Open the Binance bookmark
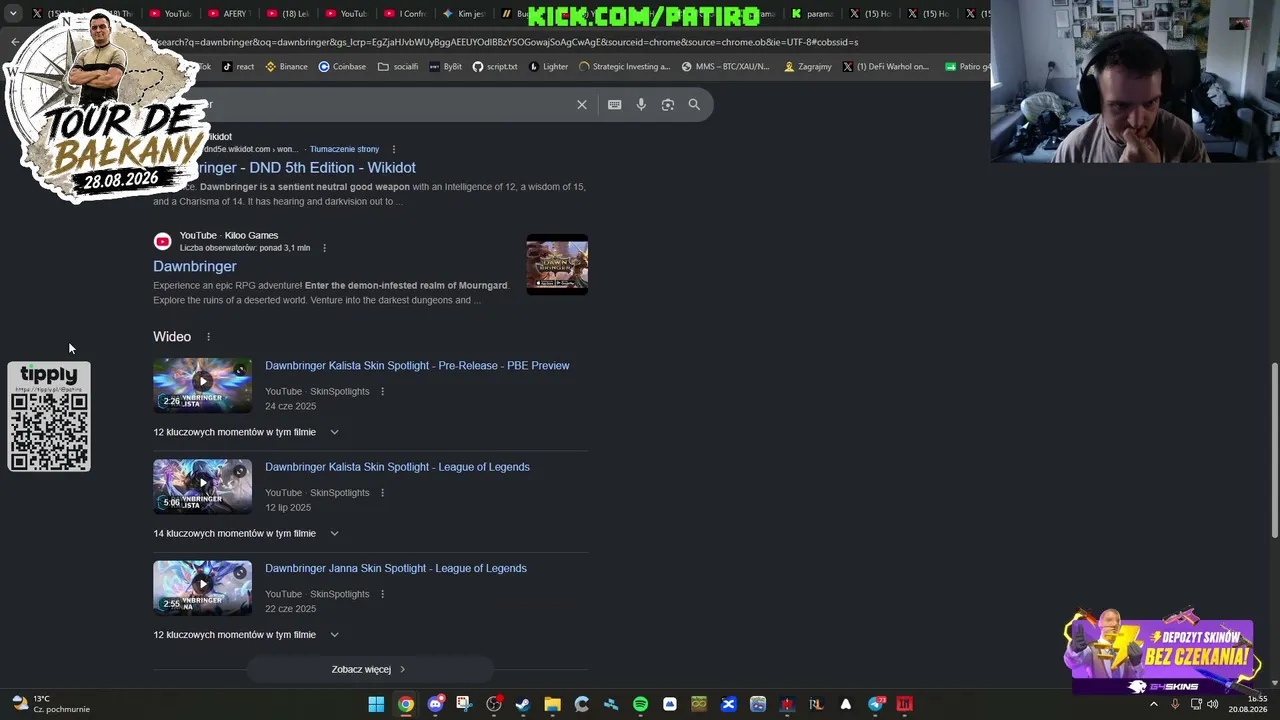The height and width of the screenshot is (720, 1280). 286,67
